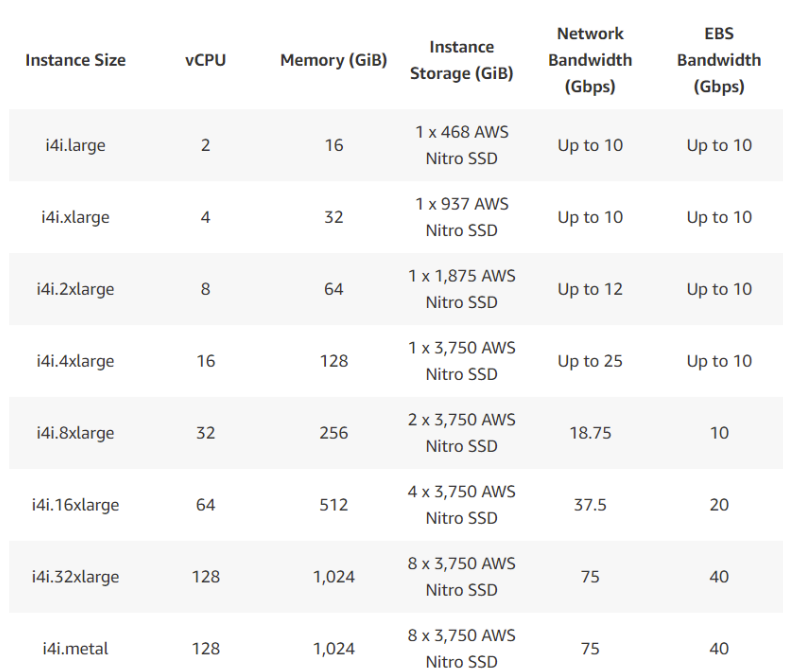Click the vCPU column header
787x672 pixels.
click(x=205, y=60)
